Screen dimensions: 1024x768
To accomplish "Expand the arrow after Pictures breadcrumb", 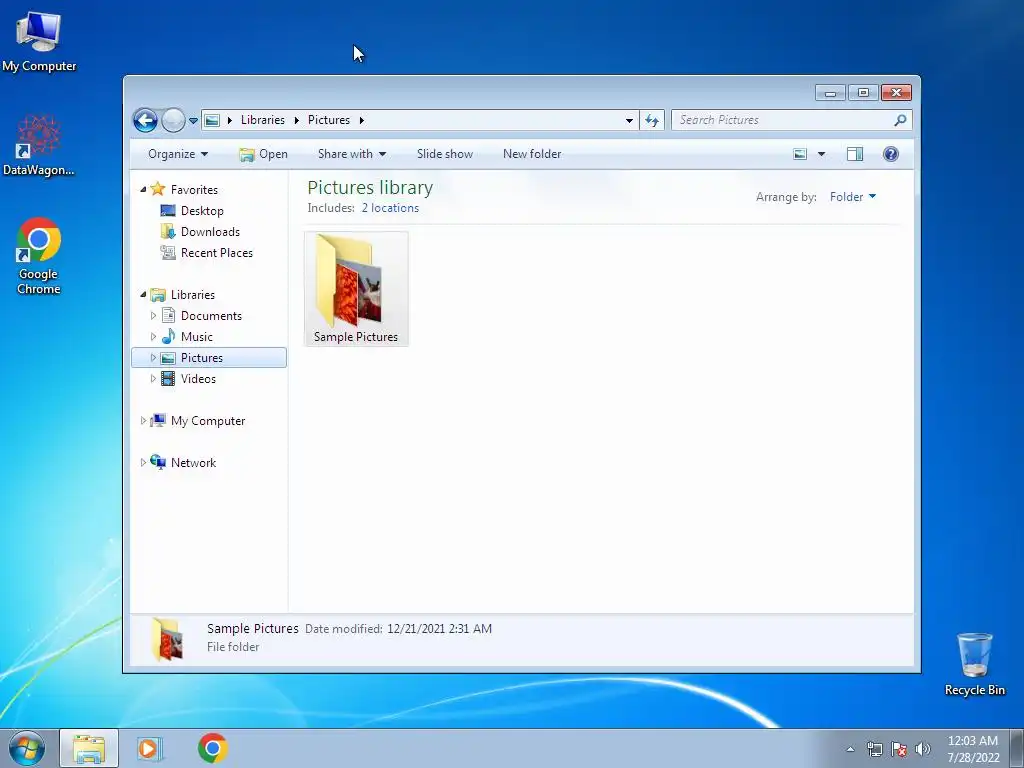I will [362, 120].
